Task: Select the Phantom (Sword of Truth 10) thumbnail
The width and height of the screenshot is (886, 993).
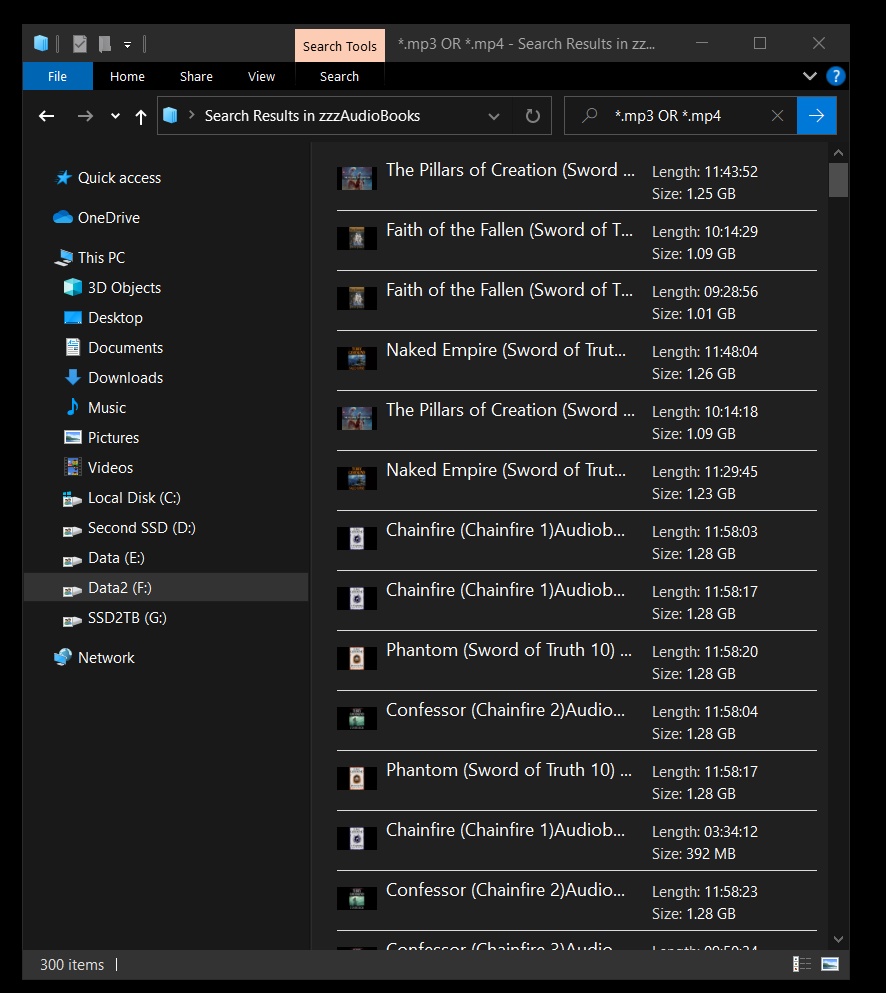Action: click(357, 658)
